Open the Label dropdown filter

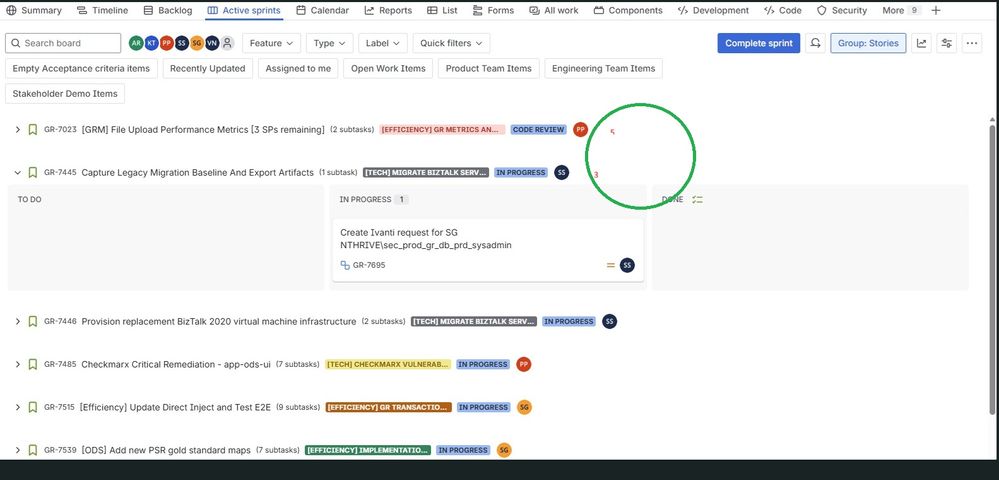coord(383,43)
